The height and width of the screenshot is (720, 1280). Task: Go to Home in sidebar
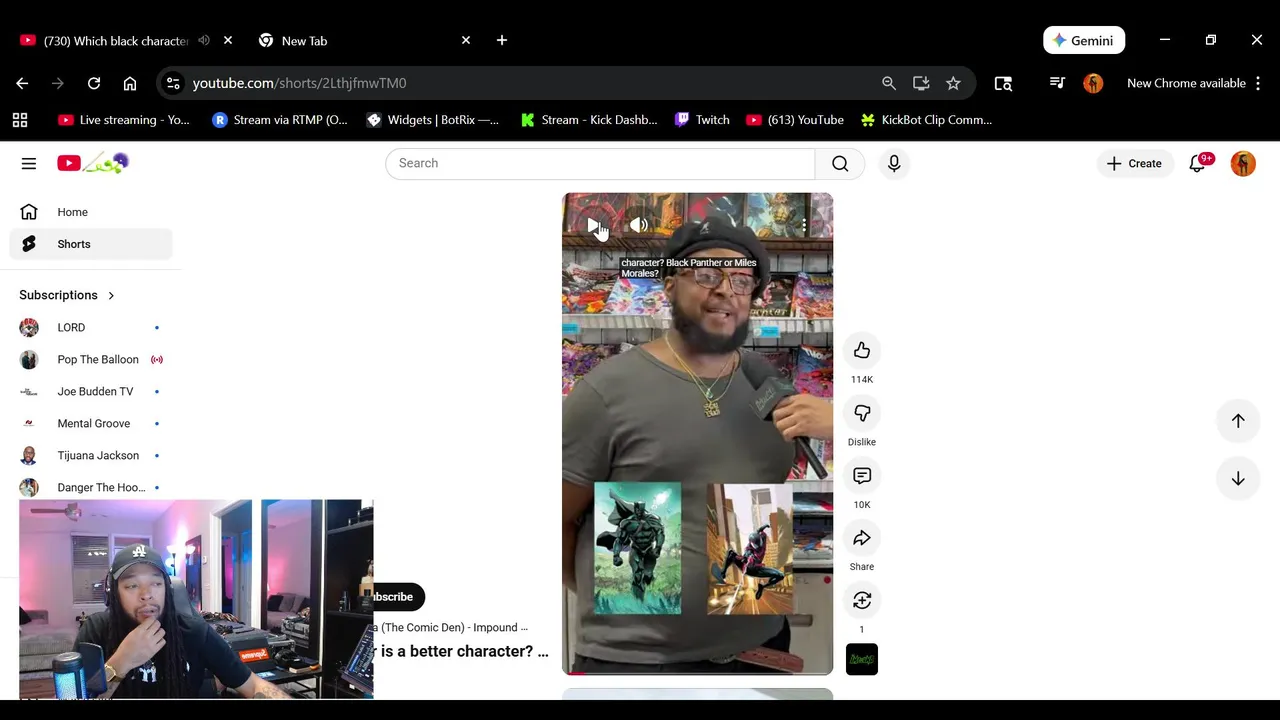[91, 212]
